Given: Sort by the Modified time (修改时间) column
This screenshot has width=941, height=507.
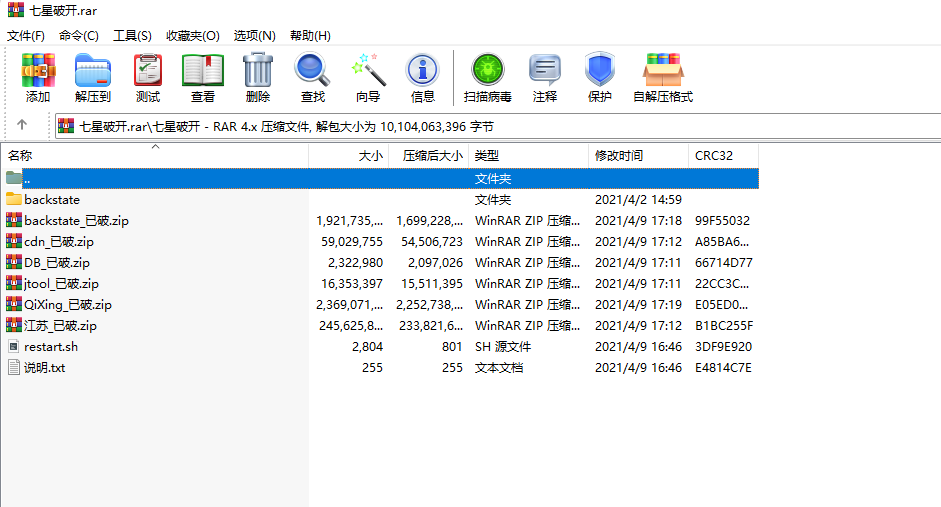Looking at the screenshot, I should coord(619,156).
